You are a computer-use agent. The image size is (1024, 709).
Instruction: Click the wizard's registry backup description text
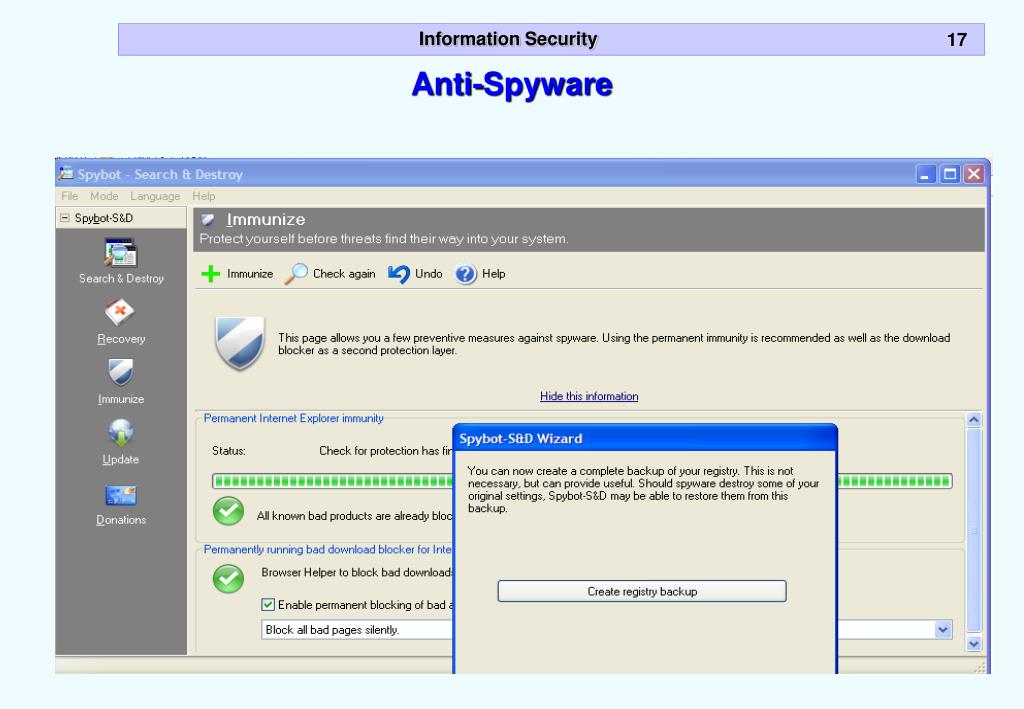[x=643, y=490]
